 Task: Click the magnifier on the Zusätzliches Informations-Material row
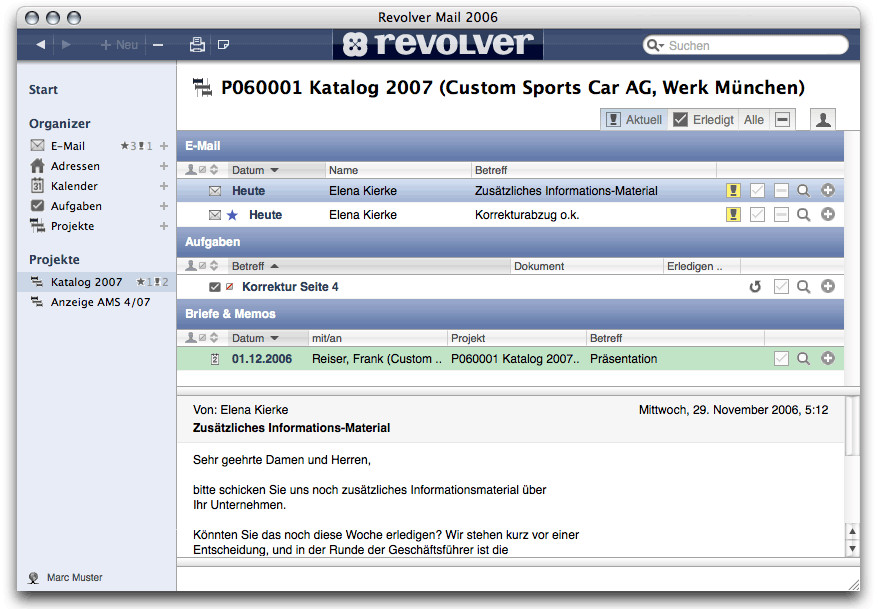[x=804, y=191]
